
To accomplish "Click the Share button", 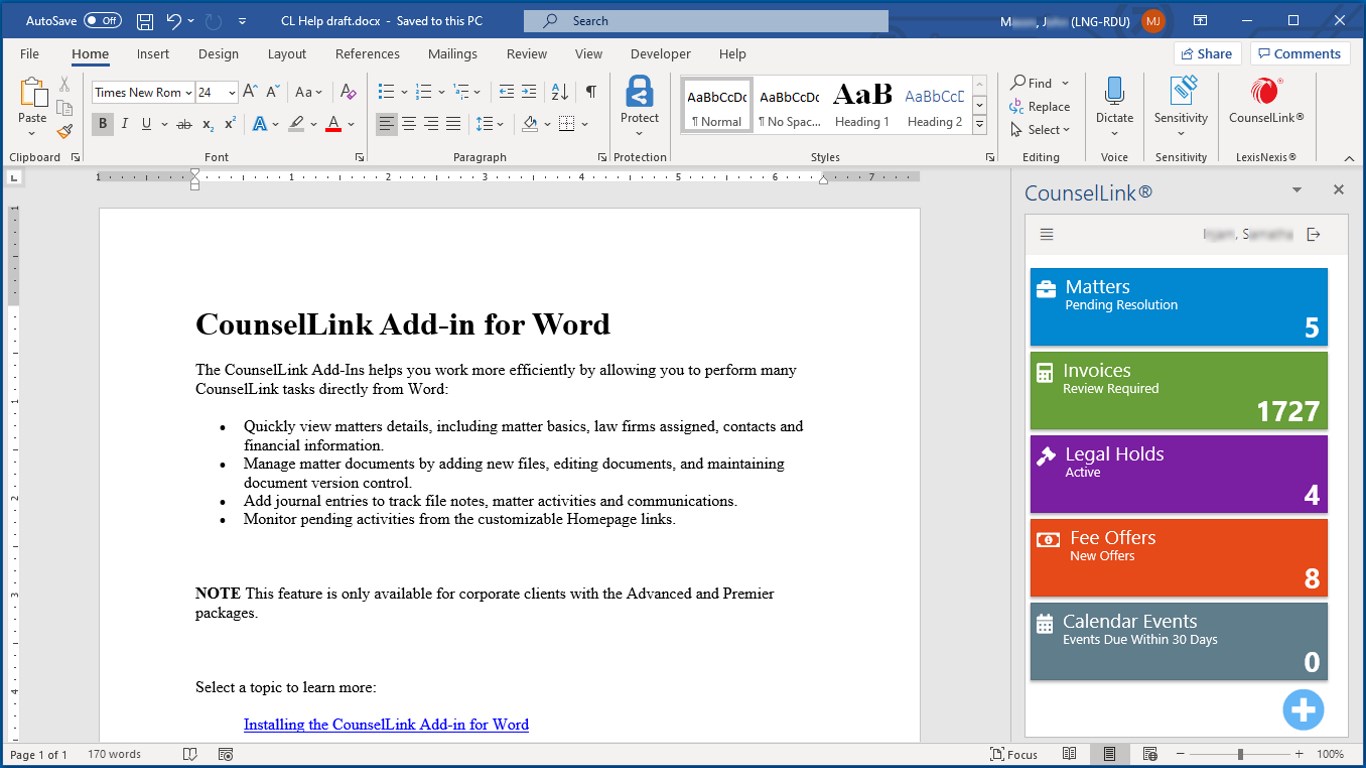I will (x=1207, y=54).
